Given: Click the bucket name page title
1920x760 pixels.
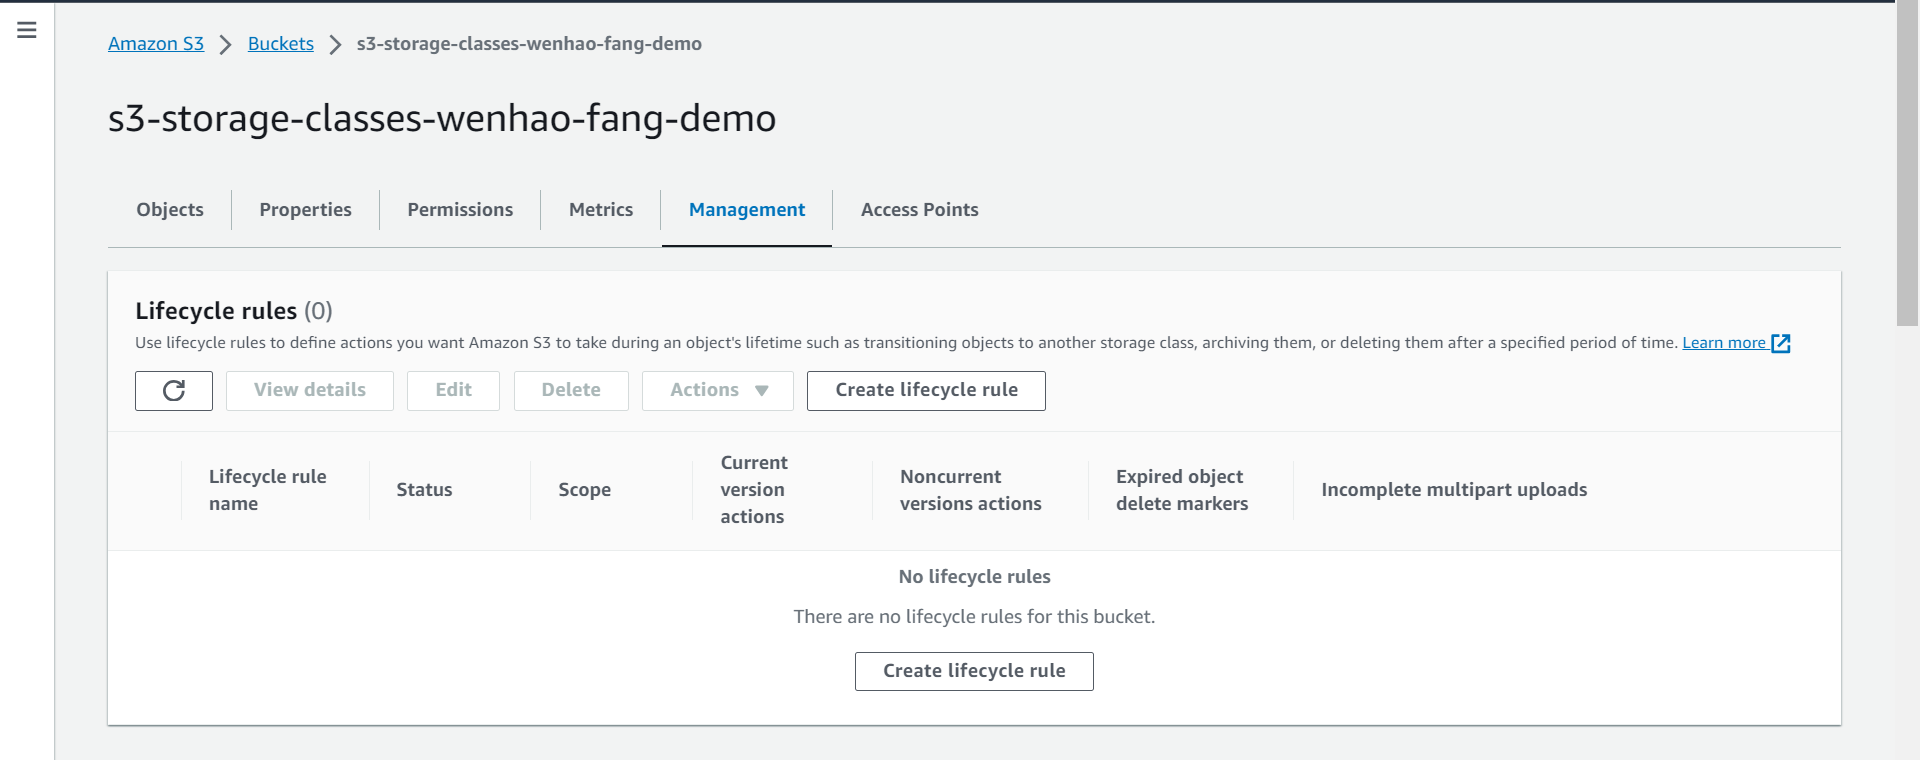Looking at the screenshot, I should click(442, 118).
